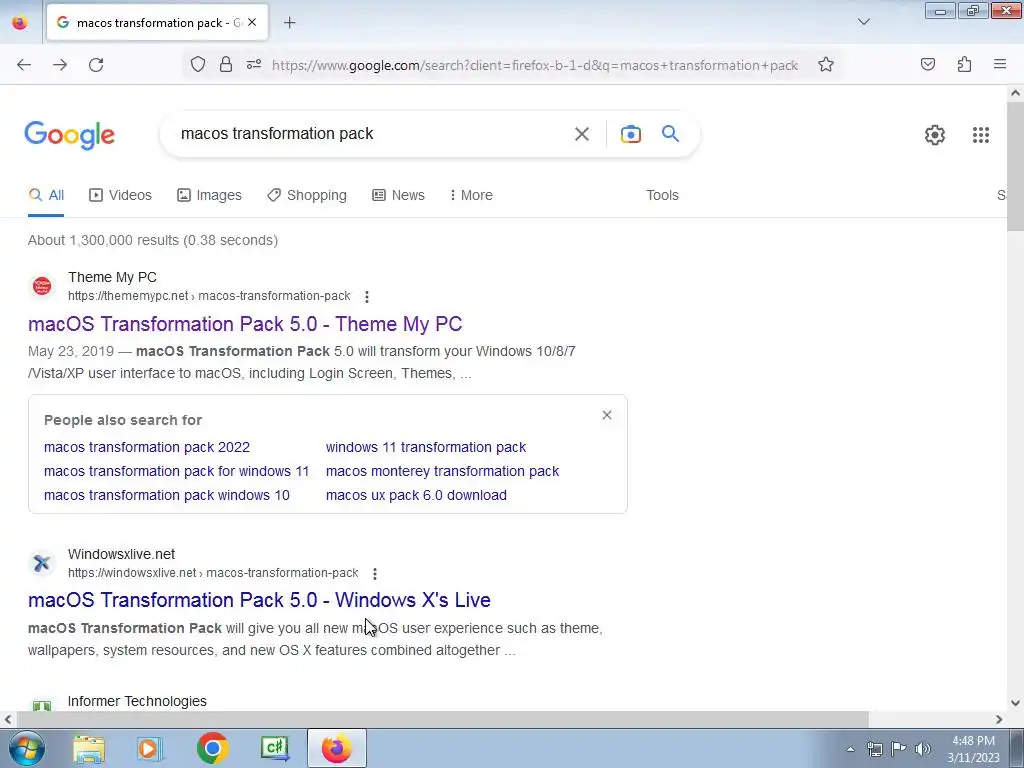The height and width of the screenshot is (768, 1024).
Task: Show hidden system tray icons arrow
Action: click(x=850, y=750)
